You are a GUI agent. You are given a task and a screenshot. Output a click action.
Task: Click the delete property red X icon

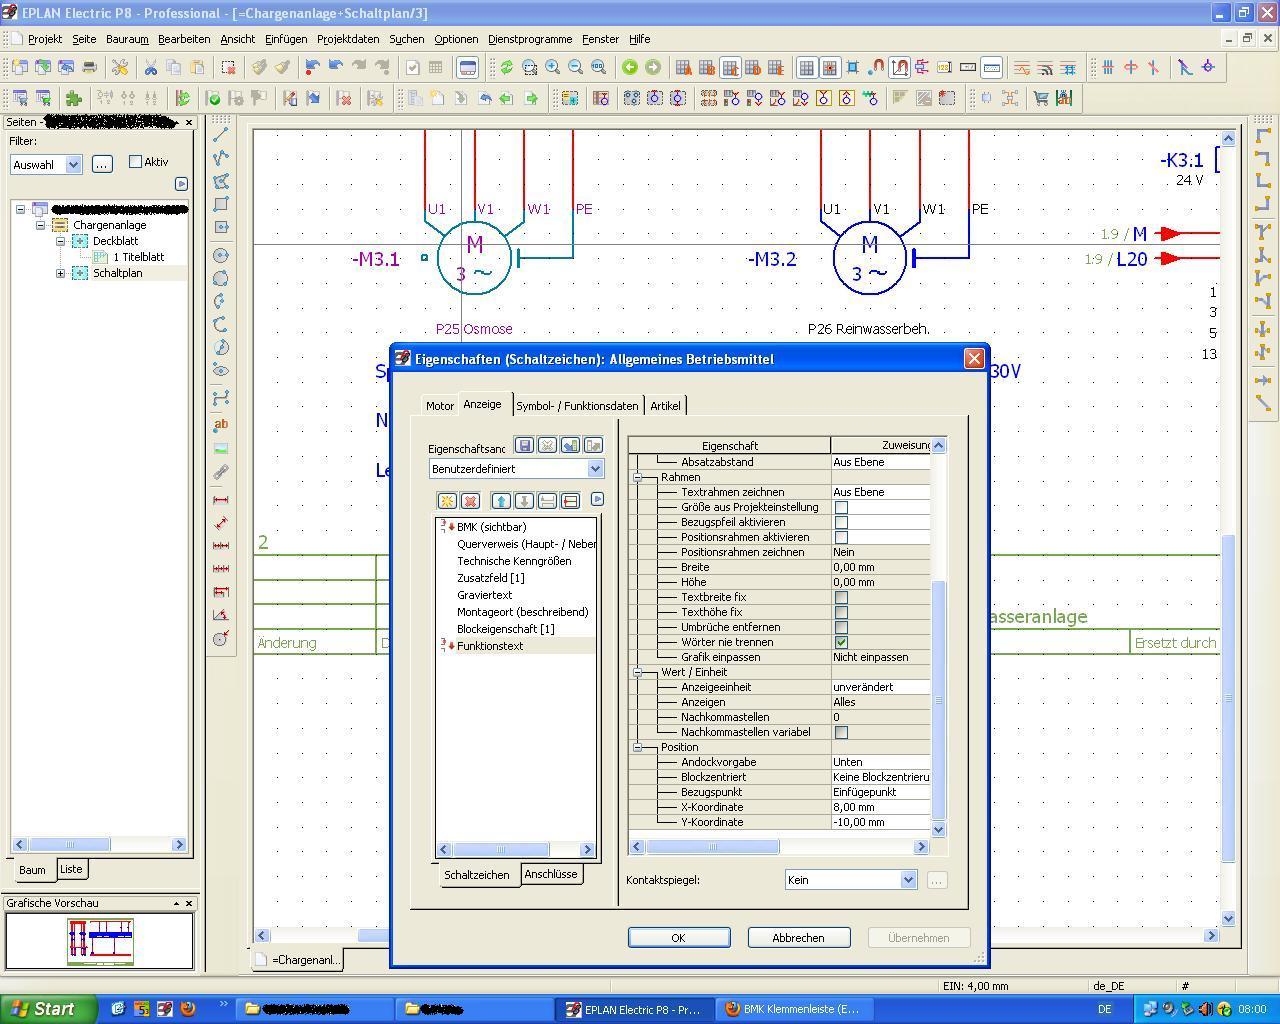470,500
